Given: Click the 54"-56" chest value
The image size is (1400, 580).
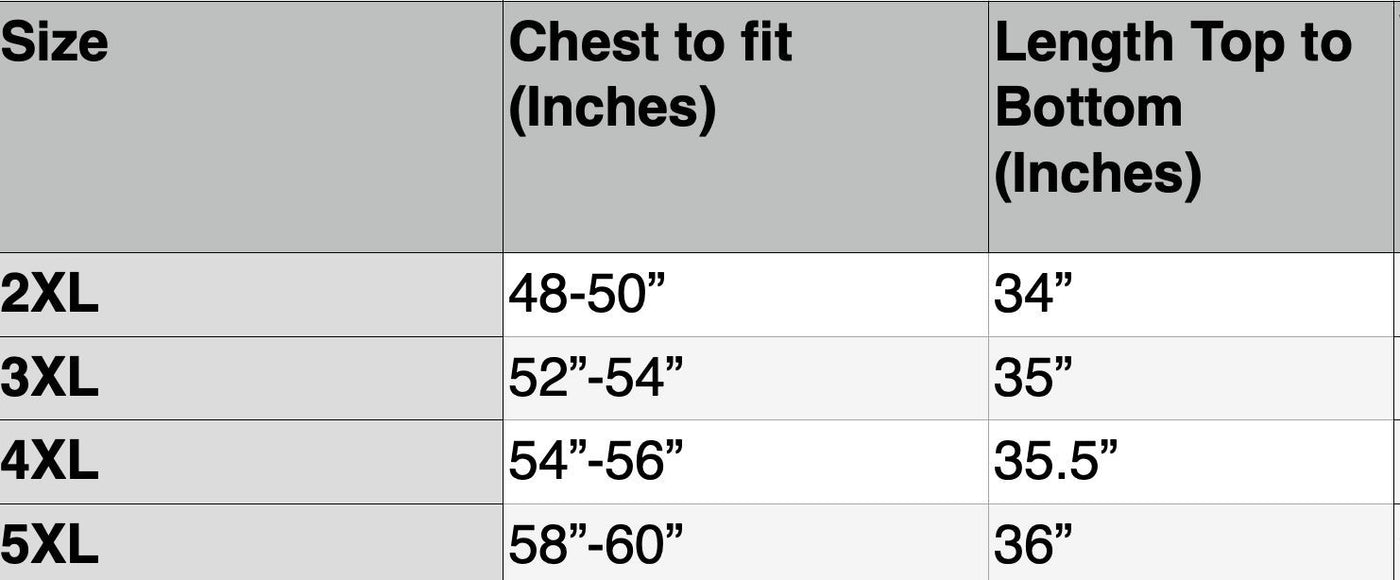Looking at the screenshot, I should [x=596, y=462].
